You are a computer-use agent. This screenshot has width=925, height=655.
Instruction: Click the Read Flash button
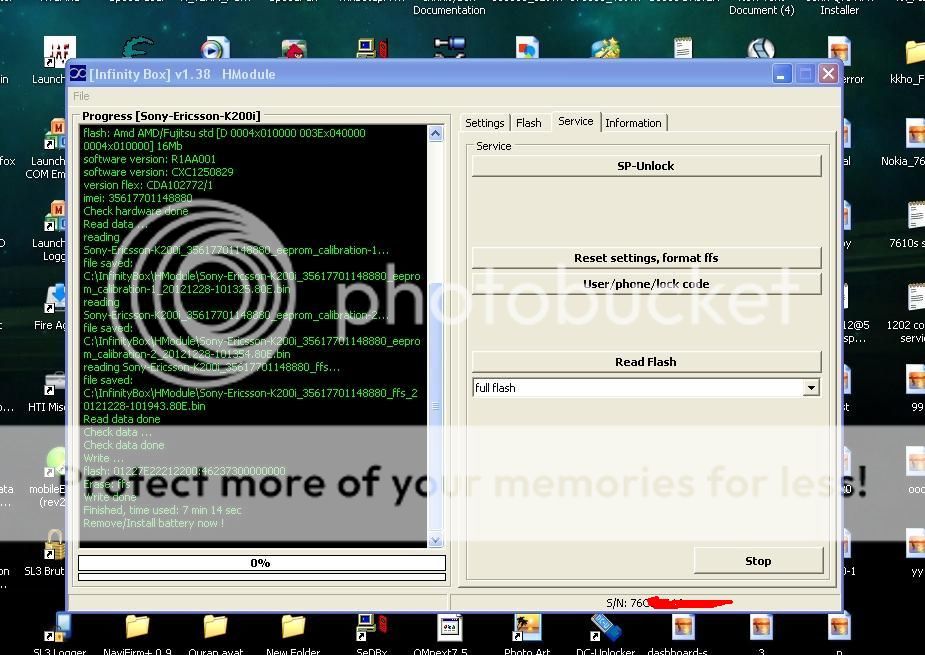click(646, 362)
